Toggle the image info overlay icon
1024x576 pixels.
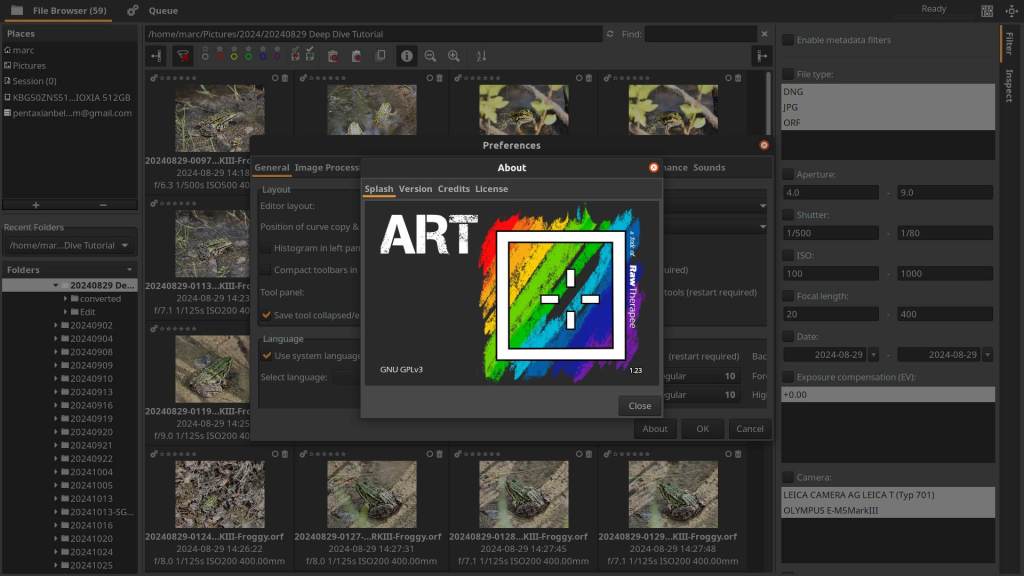tap(407, 56)
